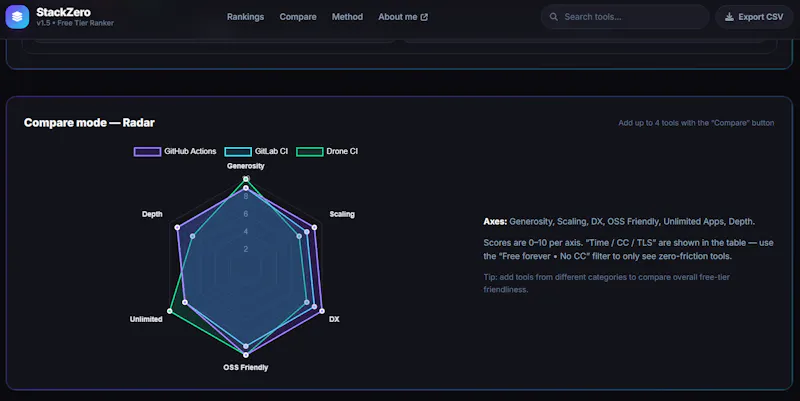Click the Unlimited axis label
Viewport: 800px width, 401px height.
pyautogui.click(x=146, y=319)
